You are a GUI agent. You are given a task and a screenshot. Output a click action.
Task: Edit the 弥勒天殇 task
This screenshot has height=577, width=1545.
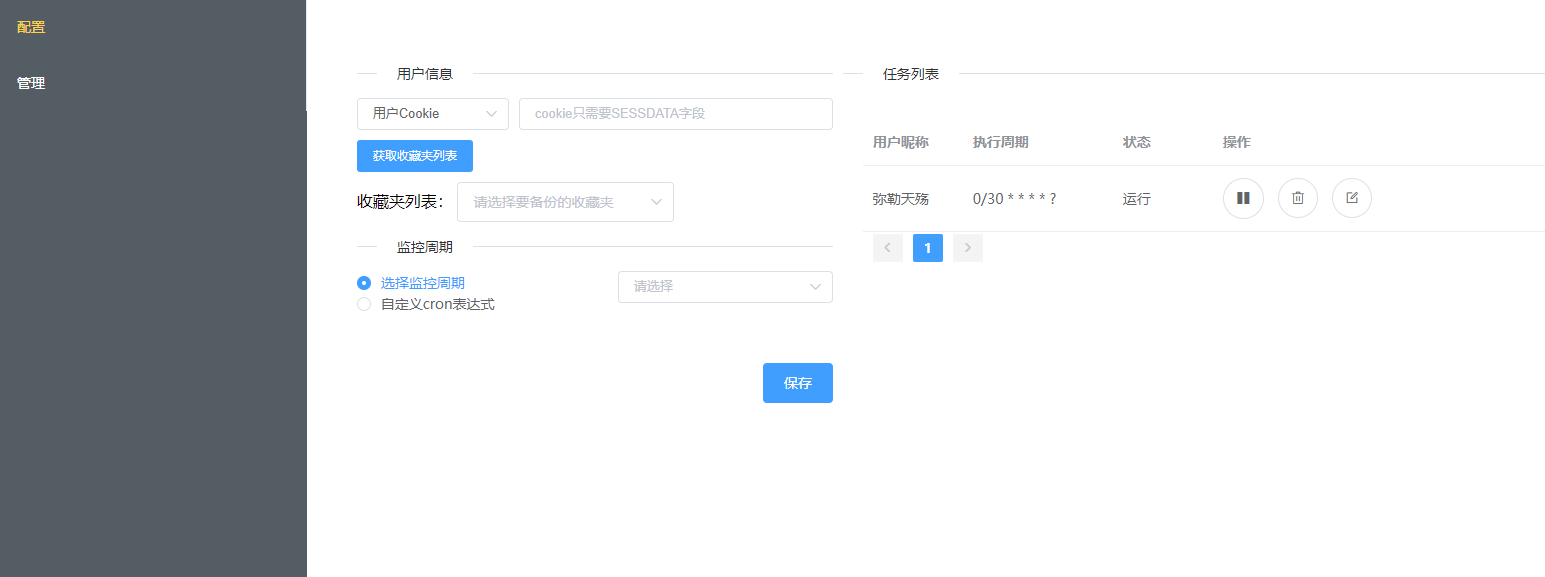pyautogui.click(x=1351, y=198)
